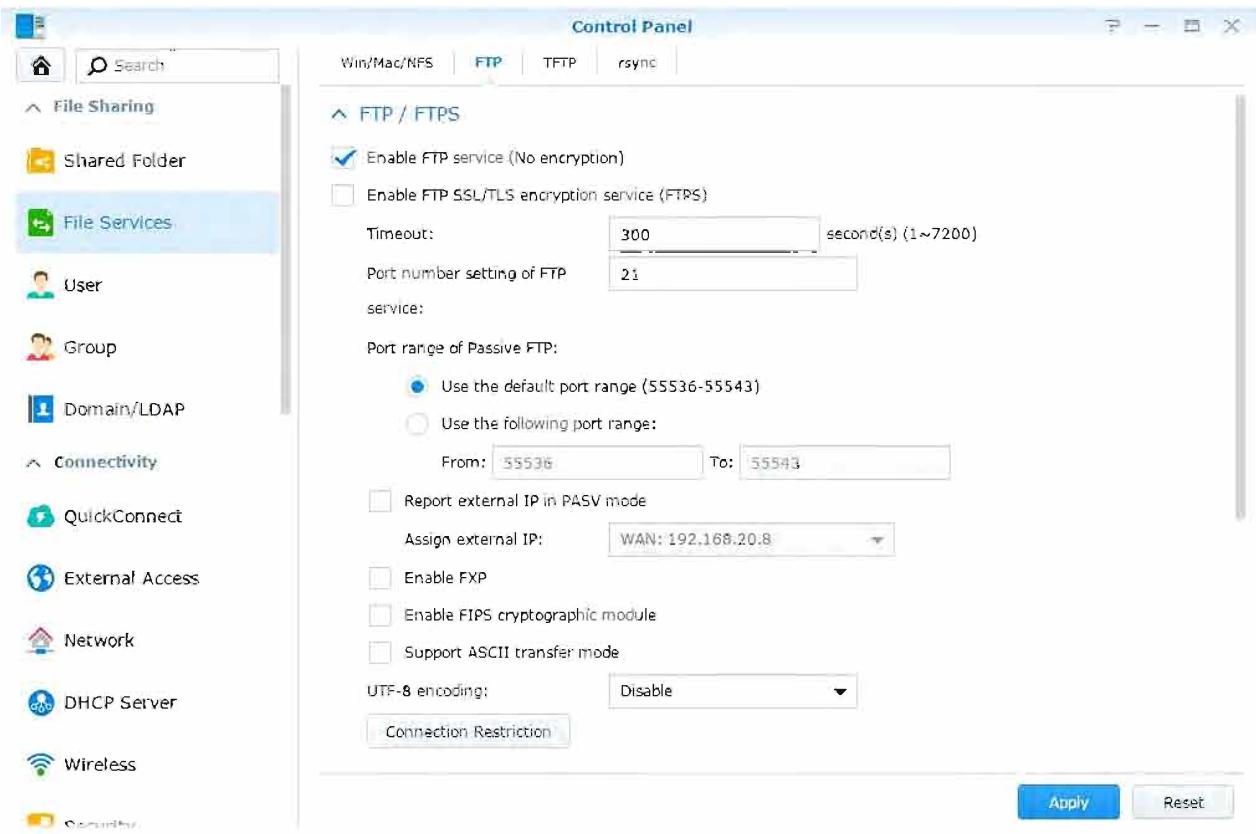
Task: Click the passive port To field
Action: (x=844, y=463)
